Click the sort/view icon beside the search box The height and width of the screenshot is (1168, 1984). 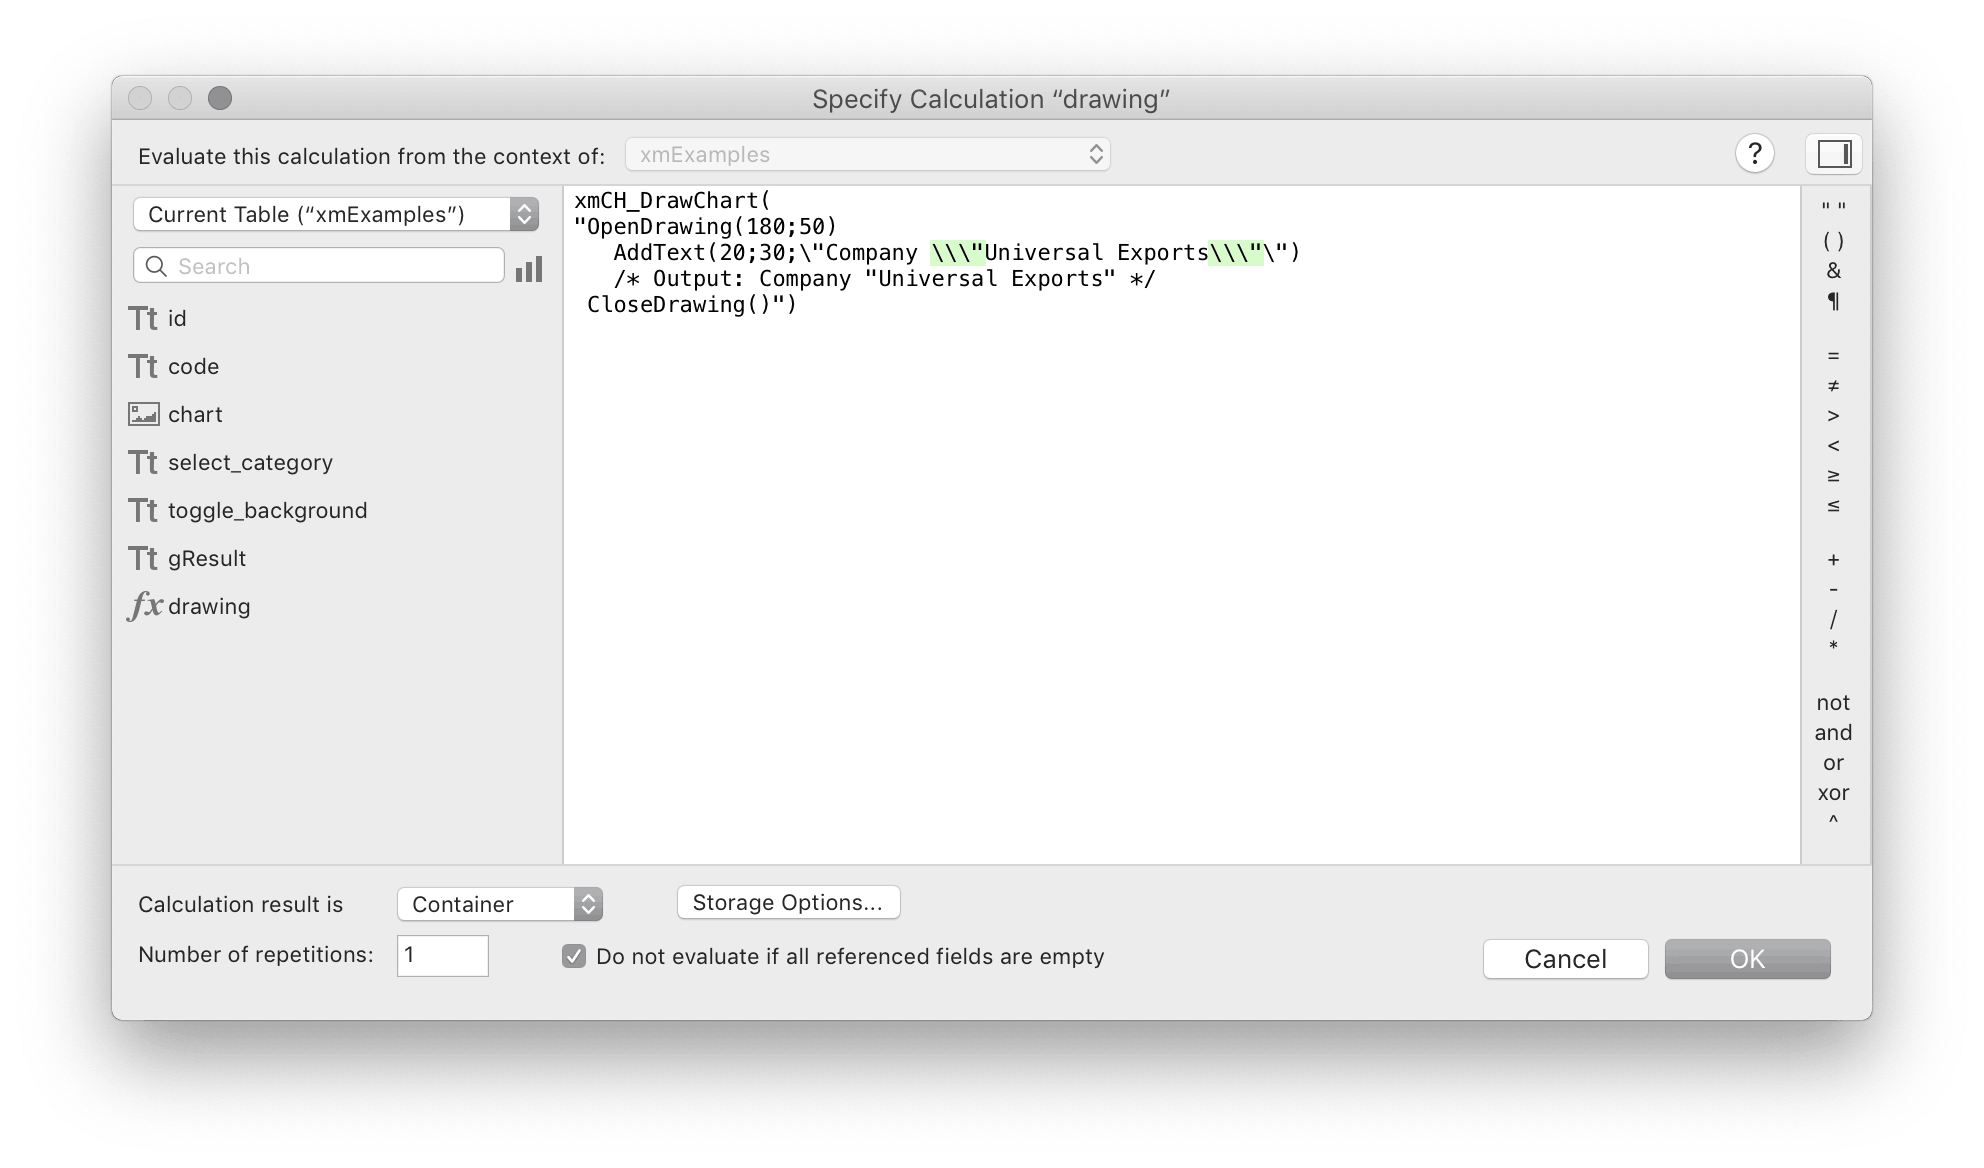click(x=530, y=268)
